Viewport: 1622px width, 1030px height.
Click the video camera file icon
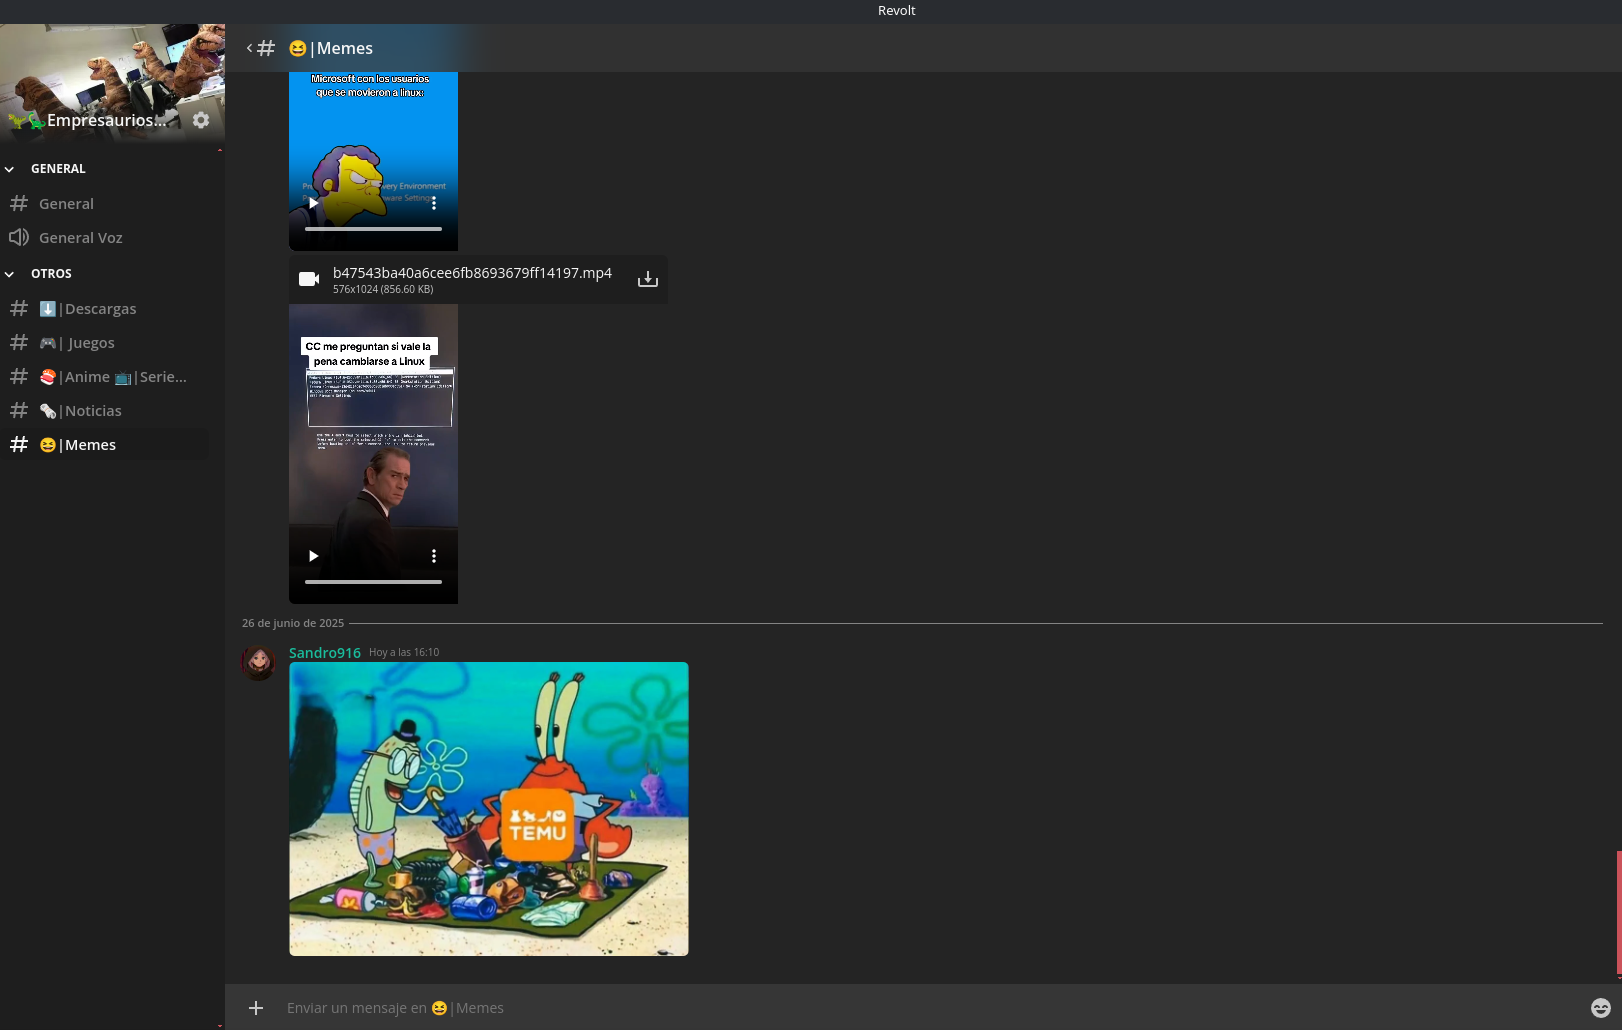[x=309, y=279]
